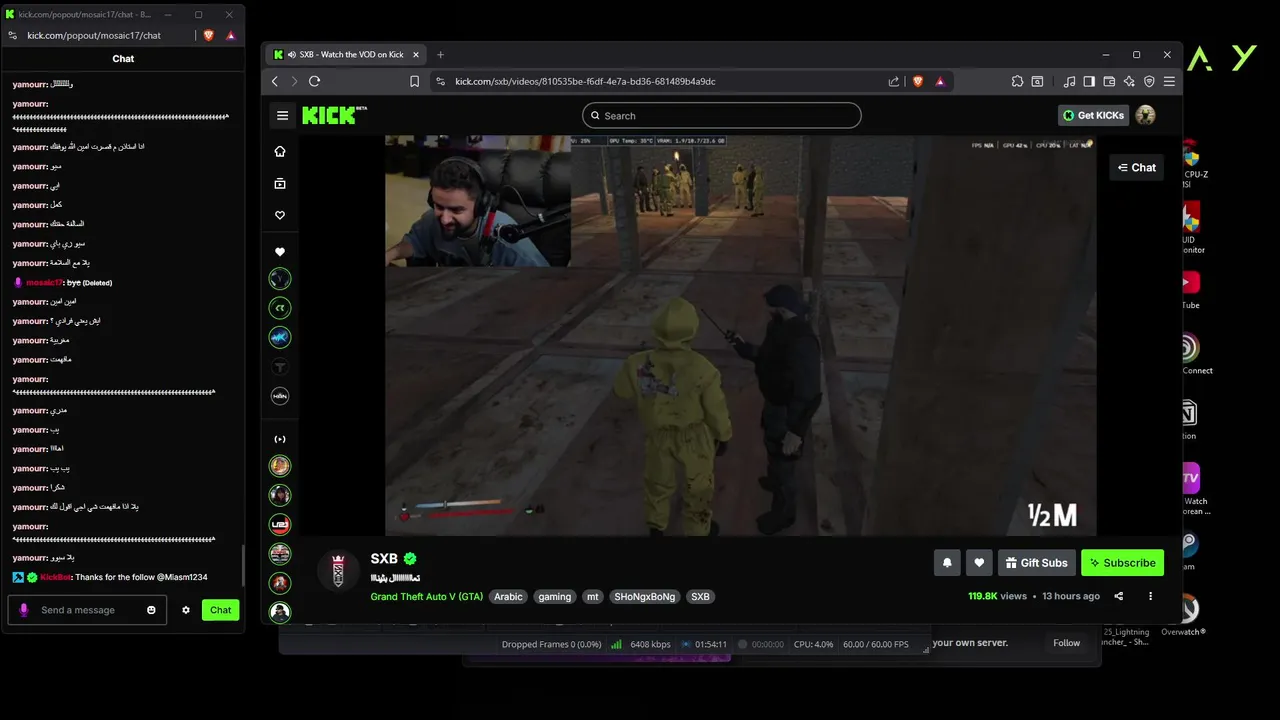1280x720 pixels.
Task: Open the Leo AI sparkle icon
Action: 1129,82
